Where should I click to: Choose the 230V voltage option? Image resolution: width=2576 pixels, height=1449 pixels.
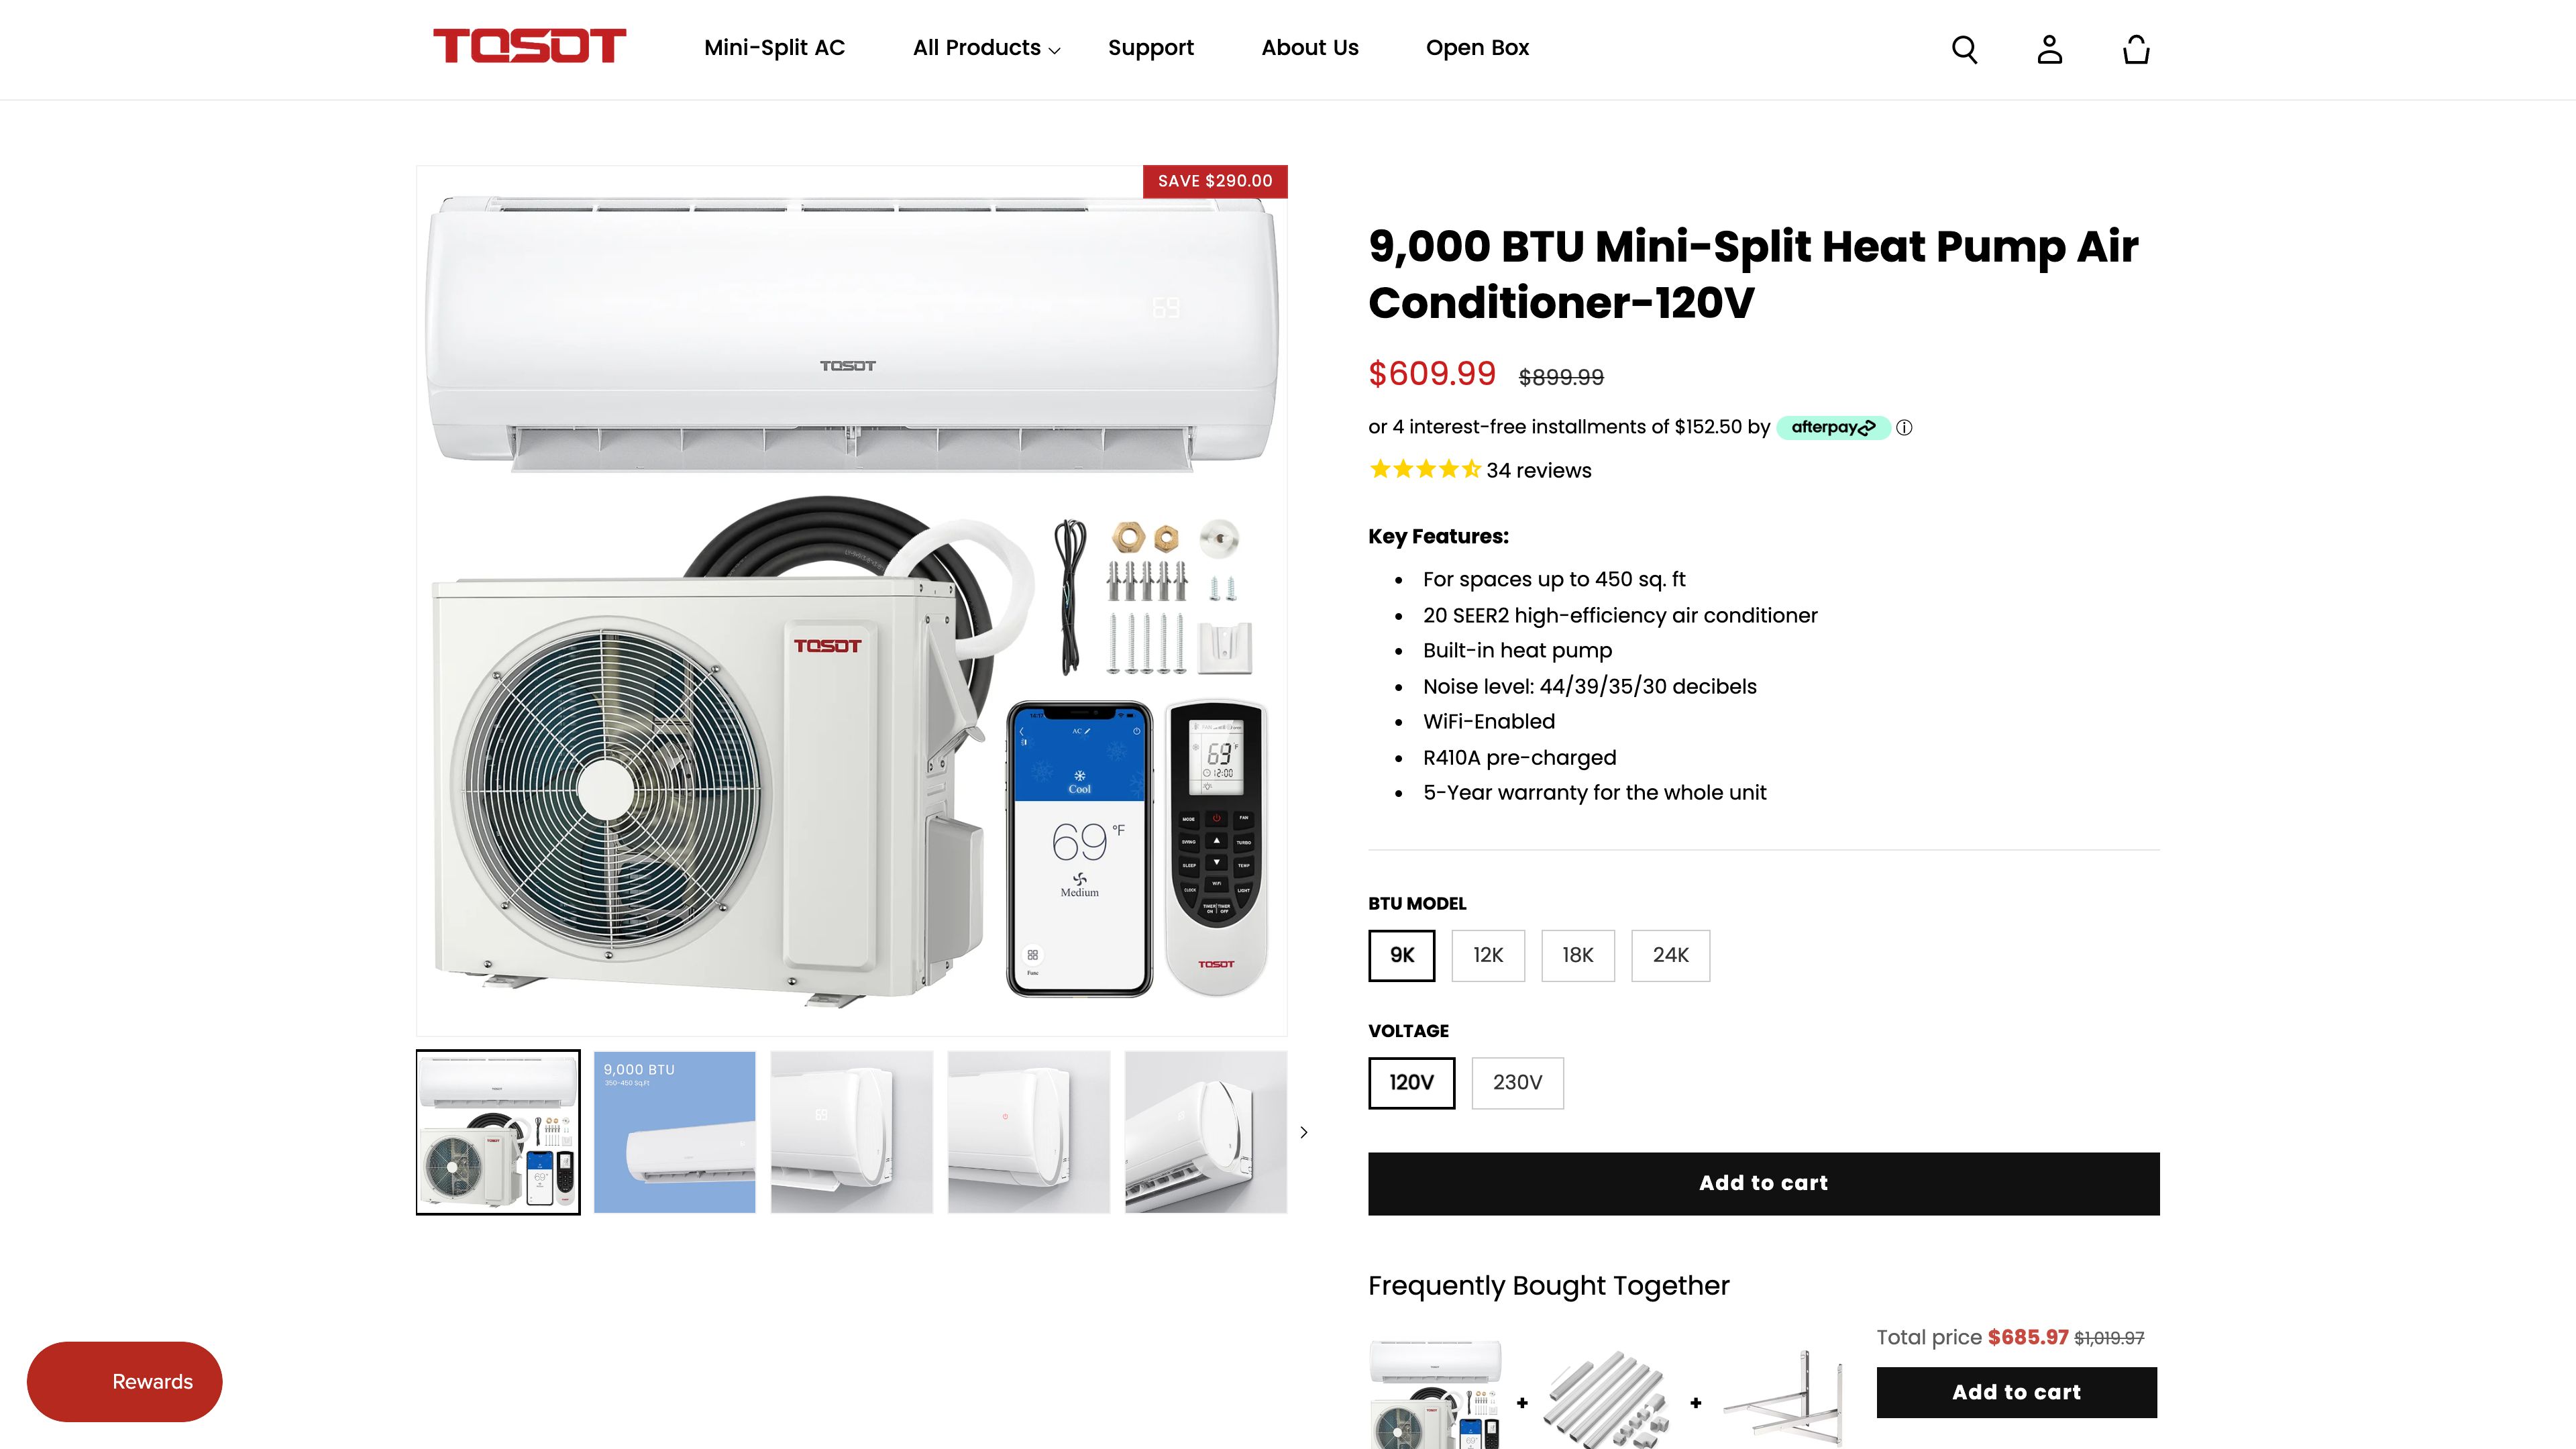click(1517, 1083)
